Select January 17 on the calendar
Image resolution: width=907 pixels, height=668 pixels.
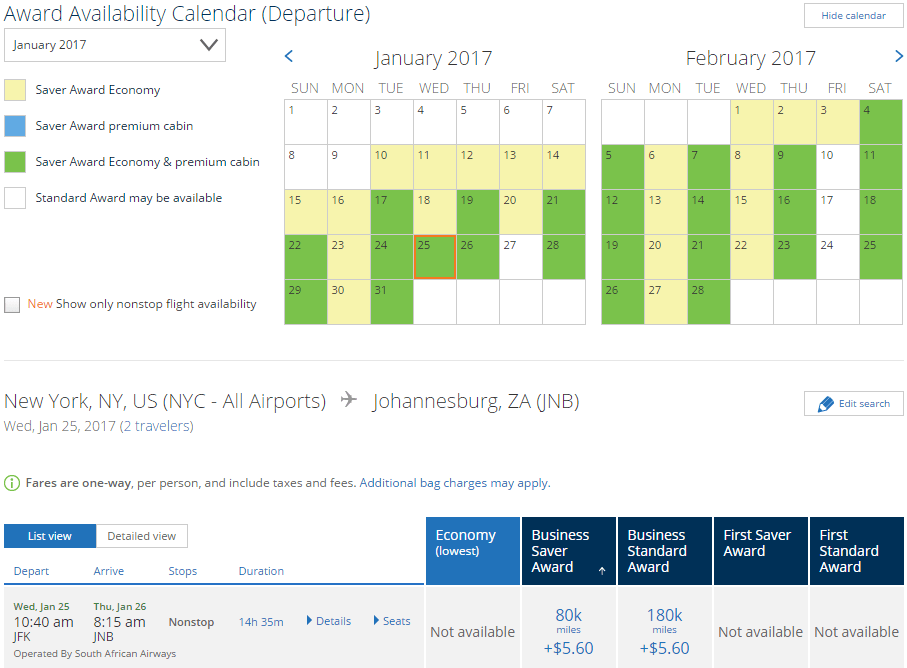pyautogui.click(x=392, y=212)
